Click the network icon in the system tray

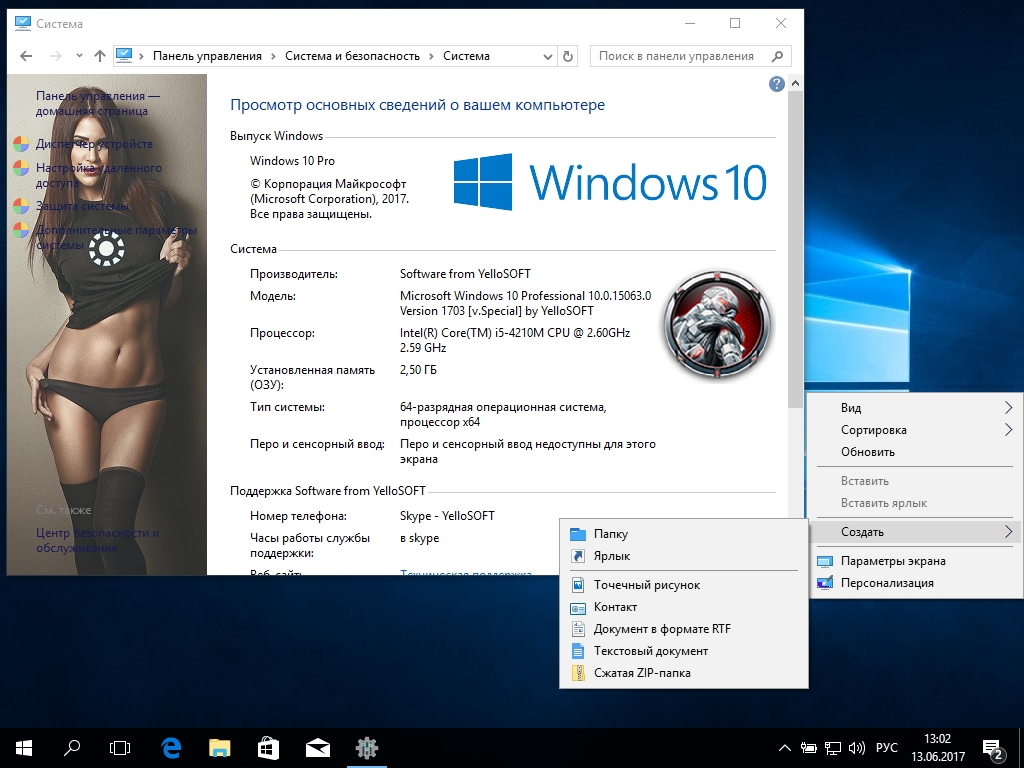[x=833, y=748]
